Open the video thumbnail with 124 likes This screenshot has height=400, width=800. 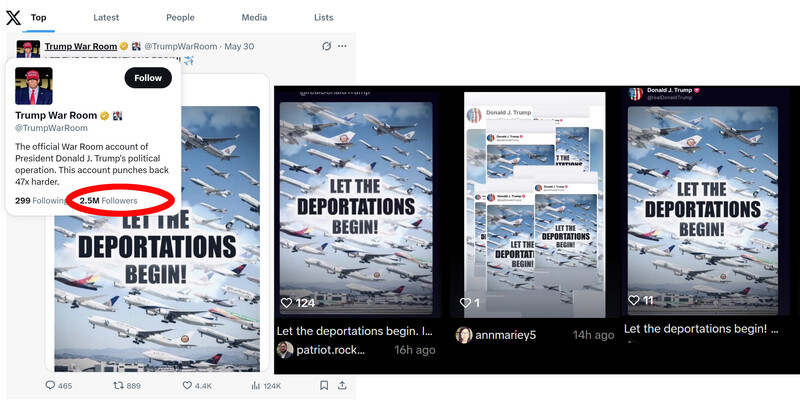pos(356,208)
